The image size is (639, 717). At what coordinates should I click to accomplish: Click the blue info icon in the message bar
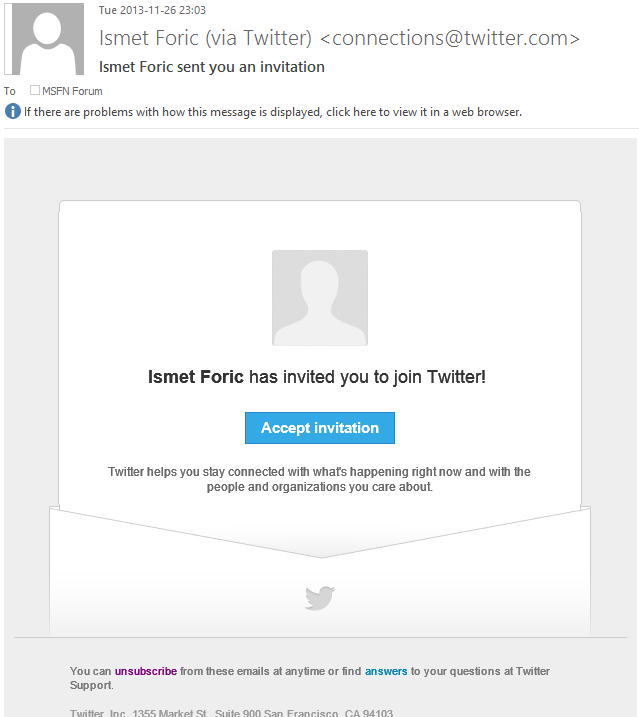13,111
